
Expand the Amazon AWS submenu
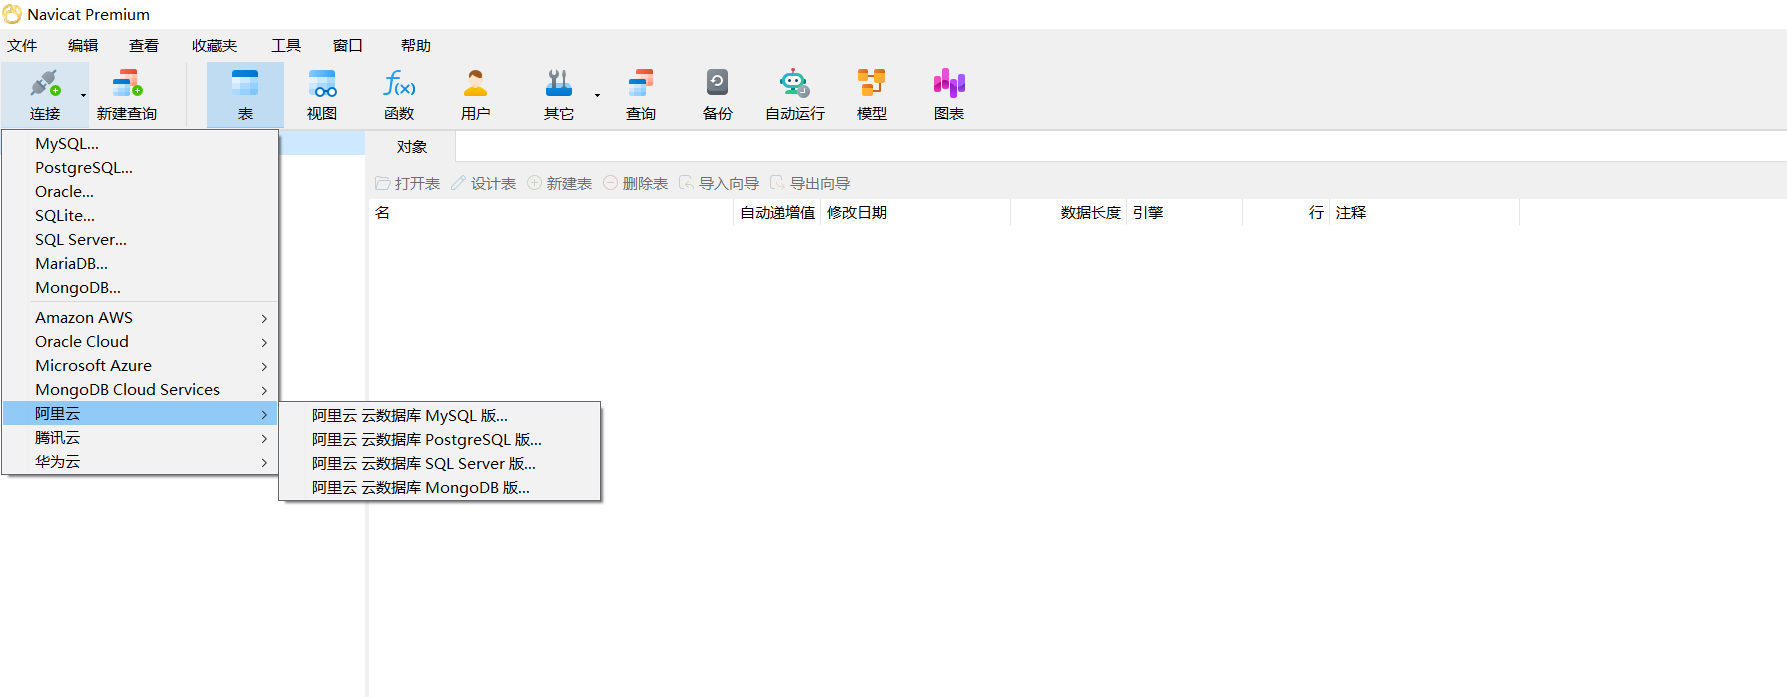pyautogui.click(x=141, y=318)
